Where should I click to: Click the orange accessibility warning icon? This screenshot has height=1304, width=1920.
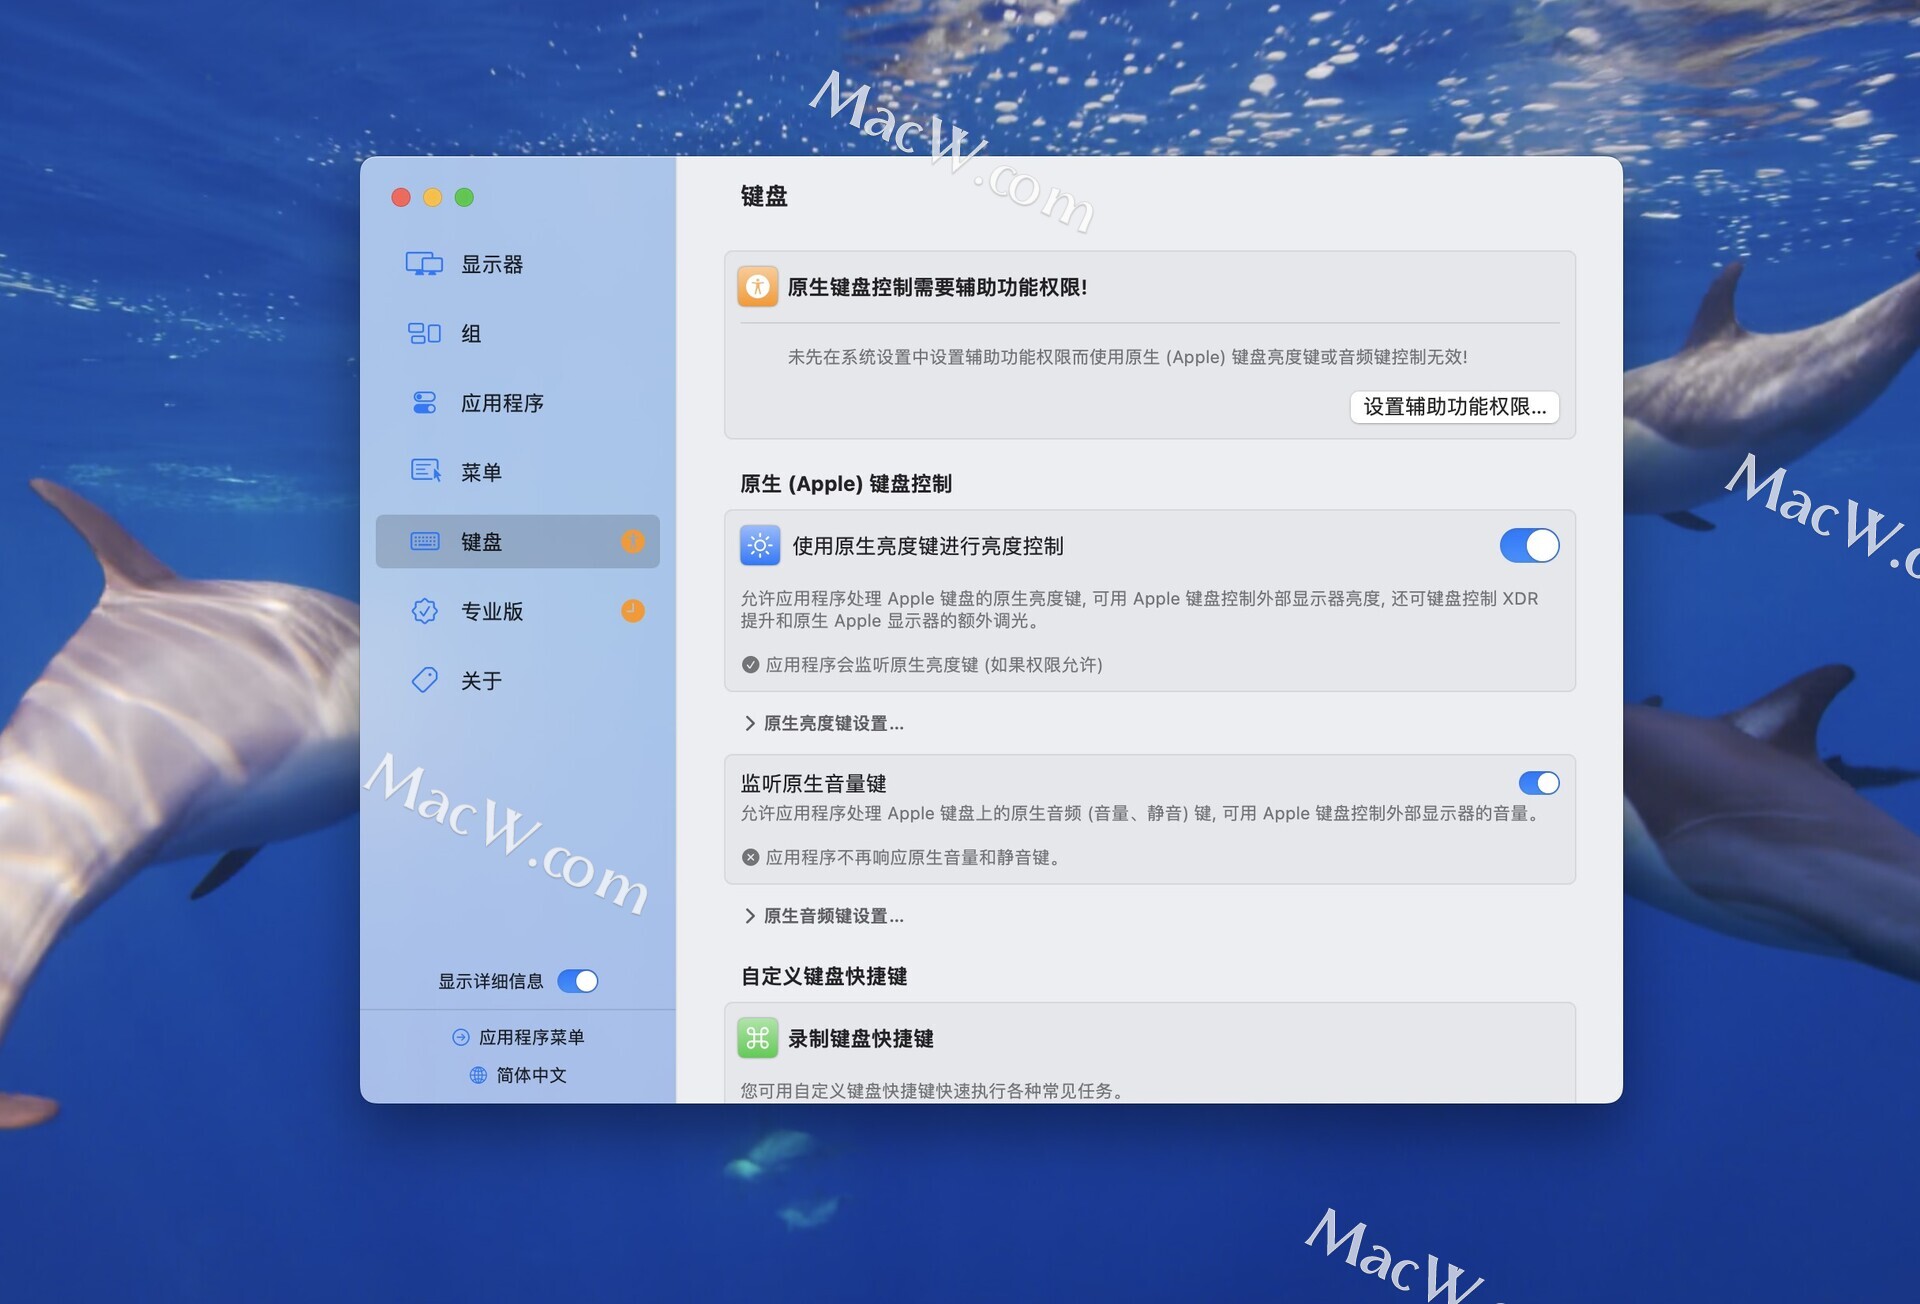758,287
